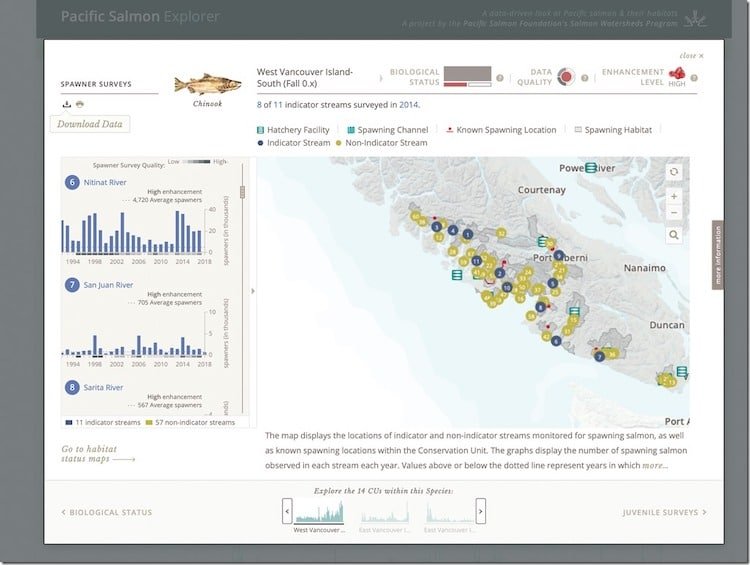Click number badge 6 for Nitinat River
Image resolution: width=750 pixels, height=565 pixels.
(72, 182)
